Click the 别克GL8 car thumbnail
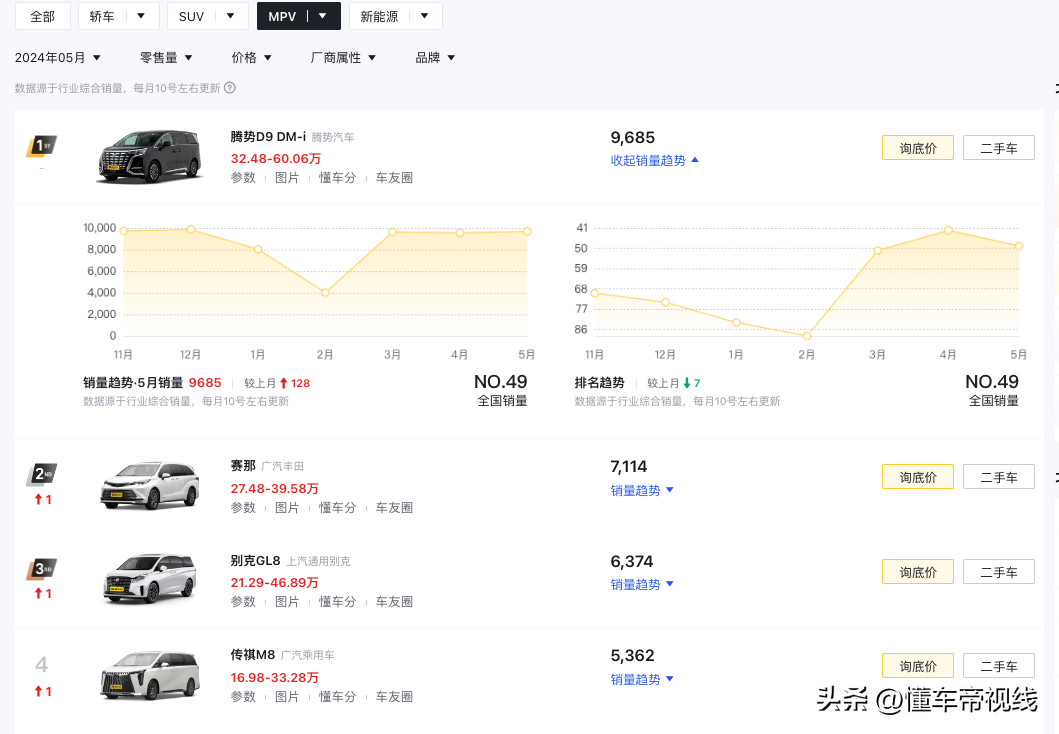Viewport: 1059px width, 734px height. pyautogui.click(x=149, y=579)
